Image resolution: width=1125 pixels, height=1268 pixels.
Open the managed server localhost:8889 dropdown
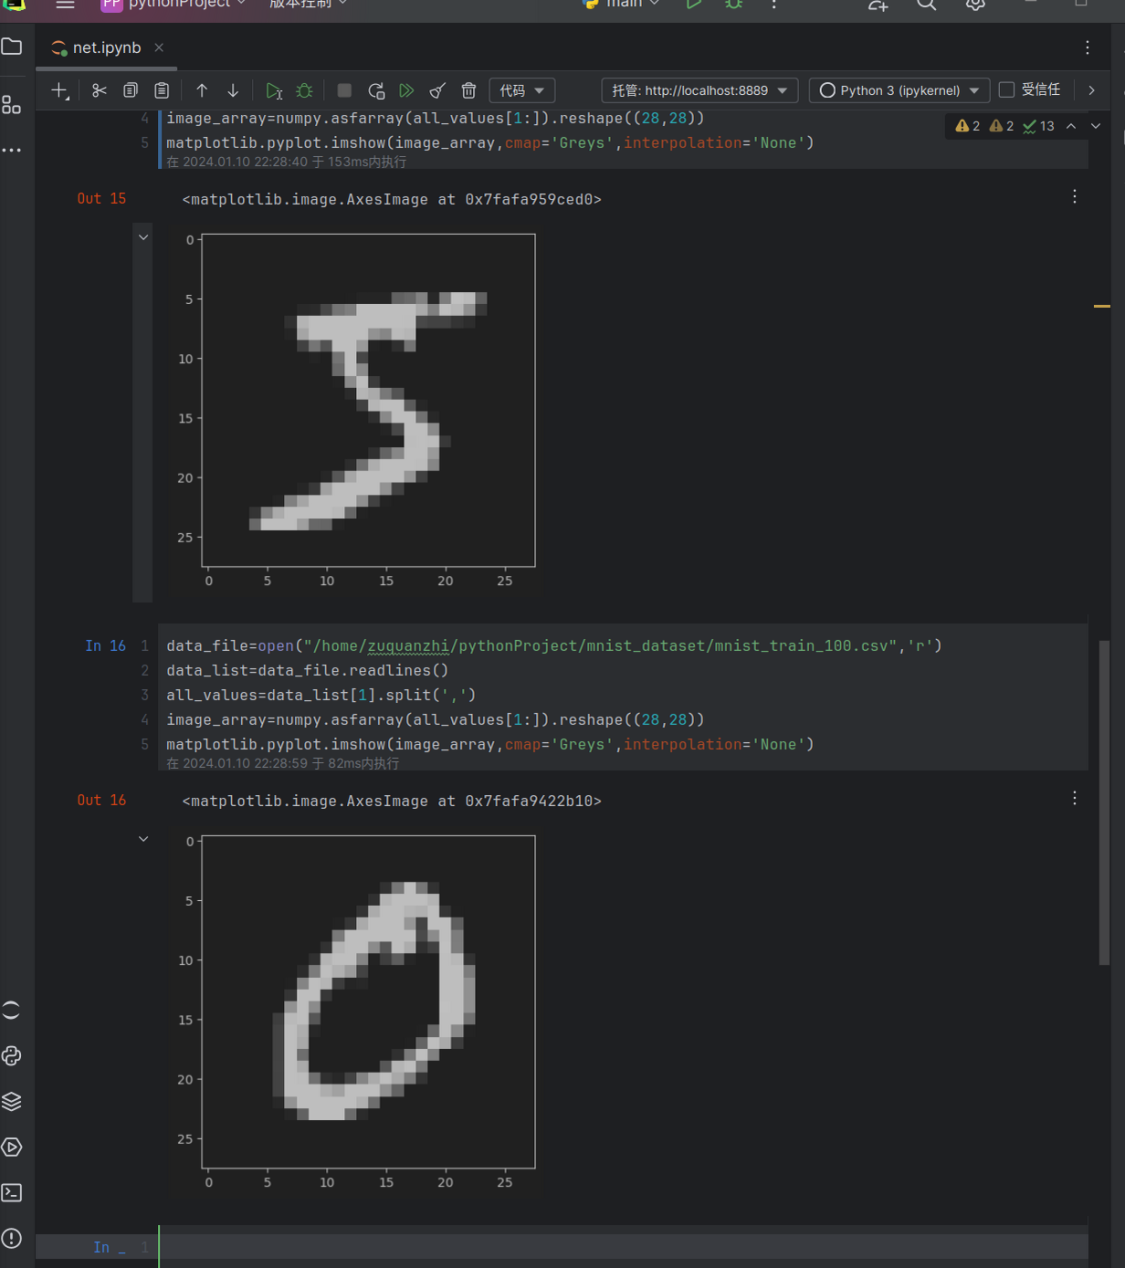(699, 91)
